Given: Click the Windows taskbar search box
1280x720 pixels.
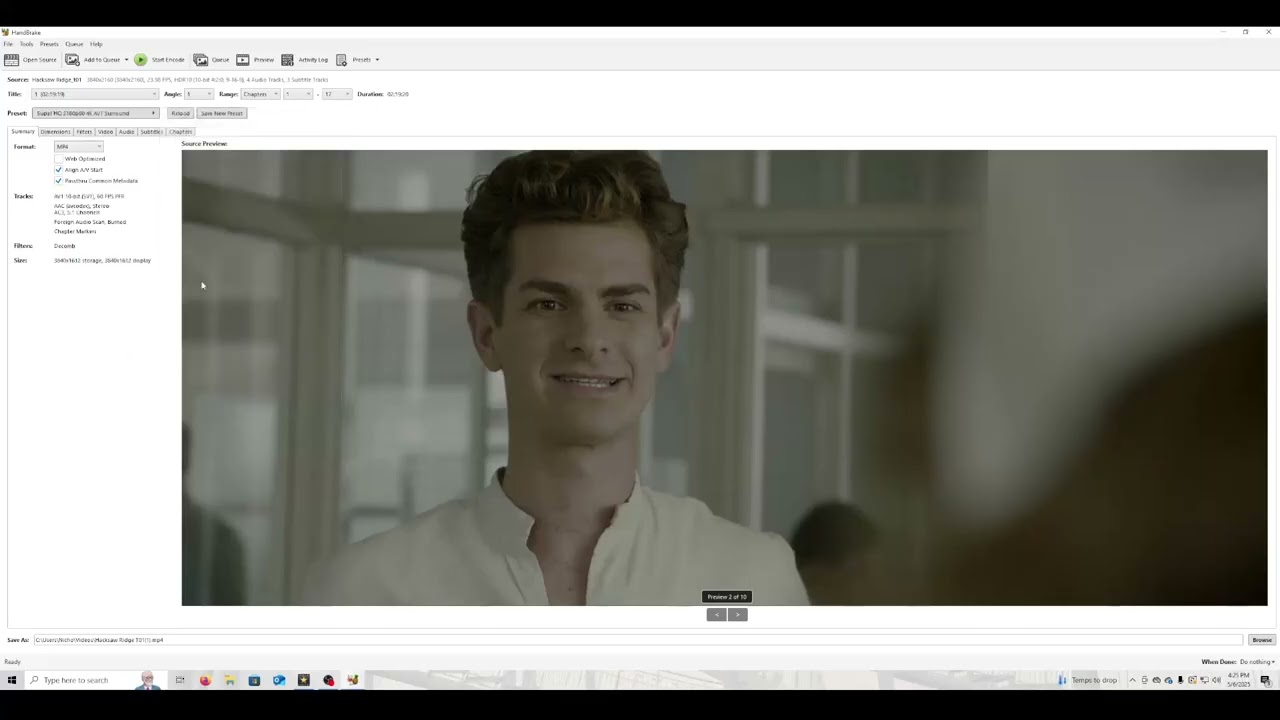Looking at the screenshot, I should pyautogui.click(x=96, y=680).
